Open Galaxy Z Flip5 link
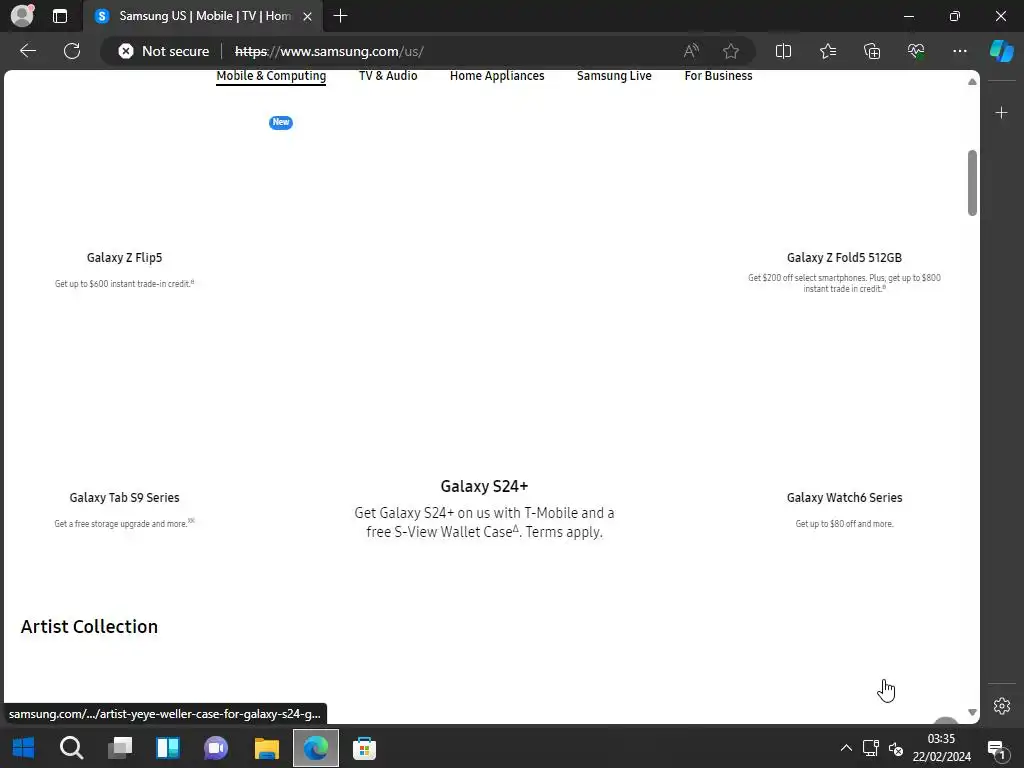This screenshot has width=1024, height=768. click(124, 257)
